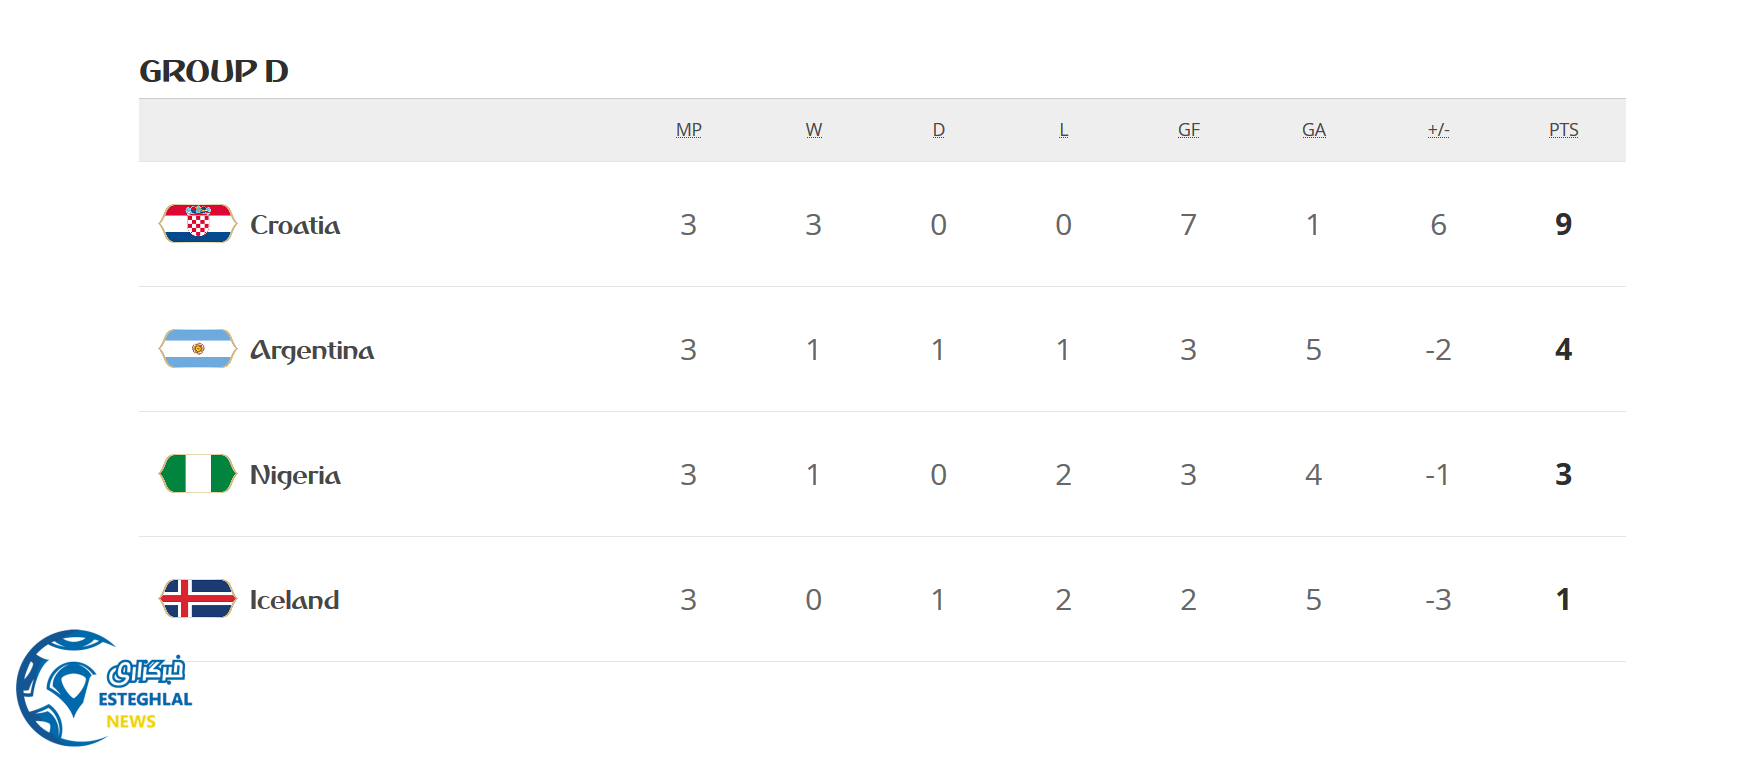Click the W column header
Image resolution: width=1751 pixels, height=775 pixels.
pyautogui.click(x=814, y=130)
